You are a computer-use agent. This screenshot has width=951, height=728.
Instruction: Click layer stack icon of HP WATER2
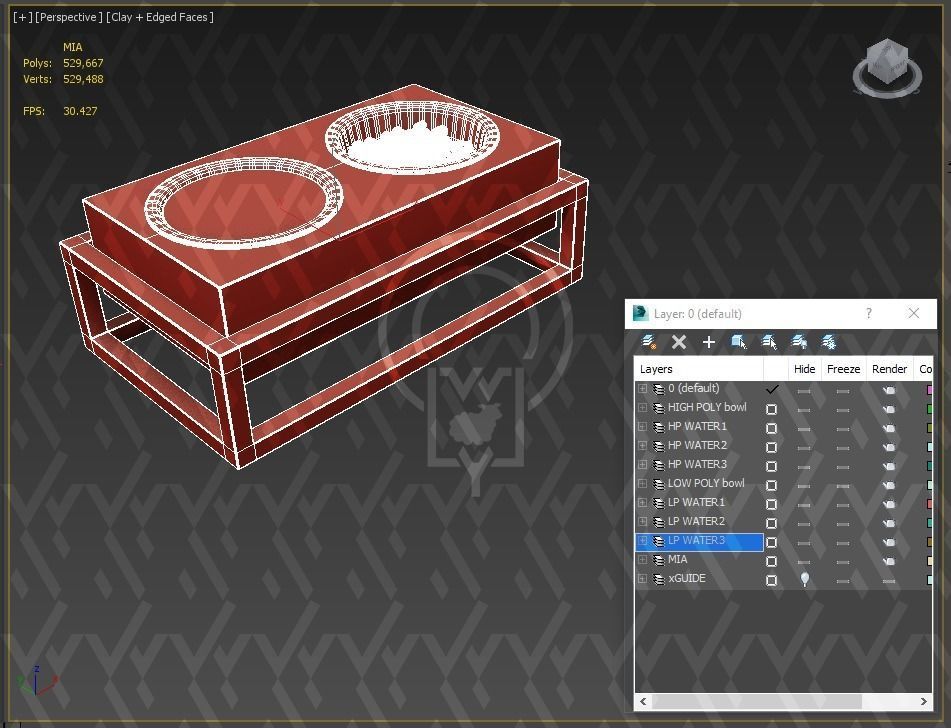click(x=659, y=446)
